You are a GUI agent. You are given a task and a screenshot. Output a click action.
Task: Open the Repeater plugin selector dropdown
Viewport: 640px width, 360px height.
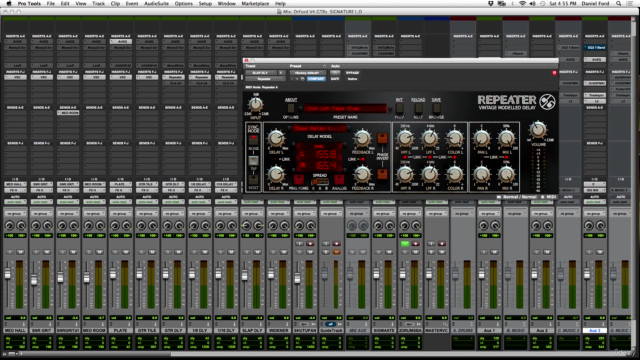click(x=265, y=79)
